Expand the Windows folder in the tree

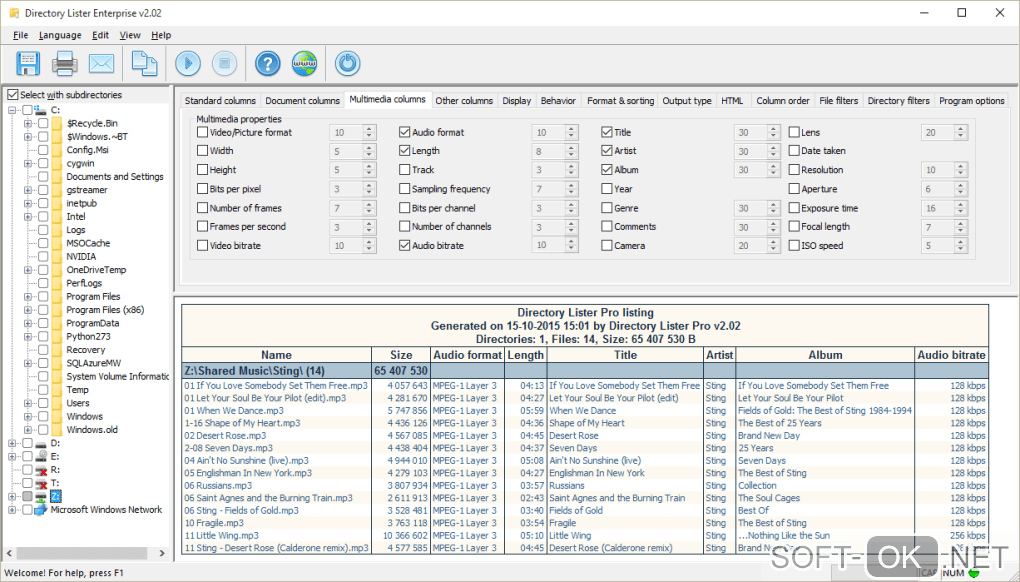click(x=25, y=416)
